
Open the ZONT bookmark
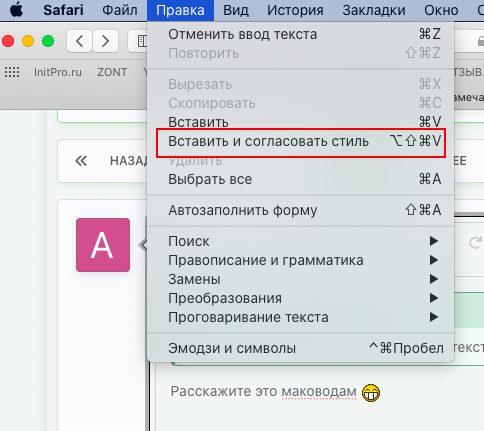point(112,72)
